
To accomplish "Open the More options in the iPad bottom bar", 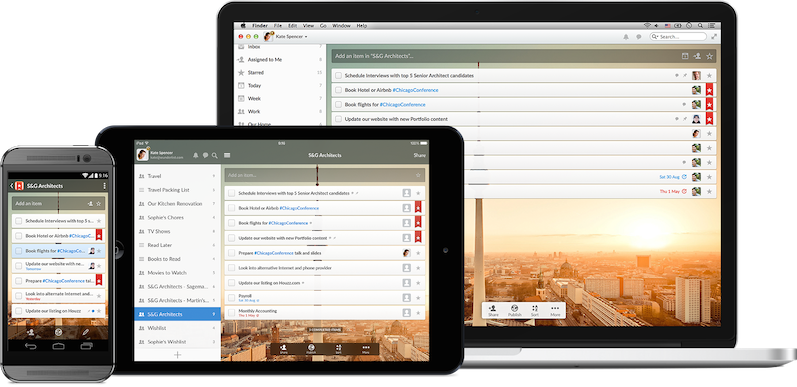I will (365, 349).
